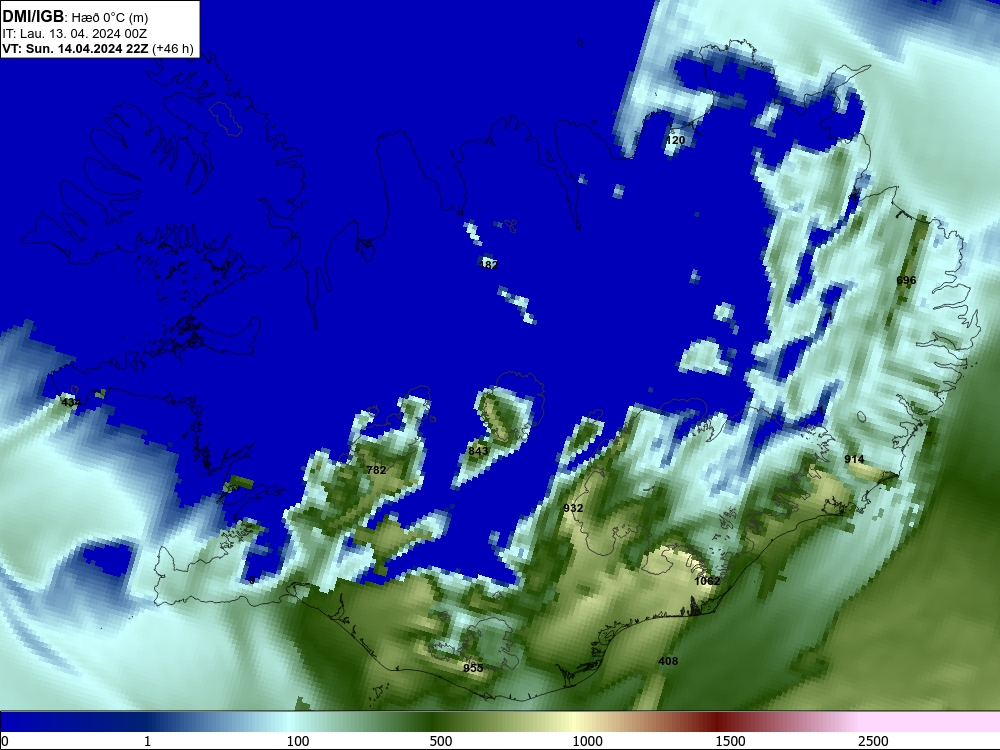
Task: Select the 955 label on the southern glacier
Action: (473, 668)
